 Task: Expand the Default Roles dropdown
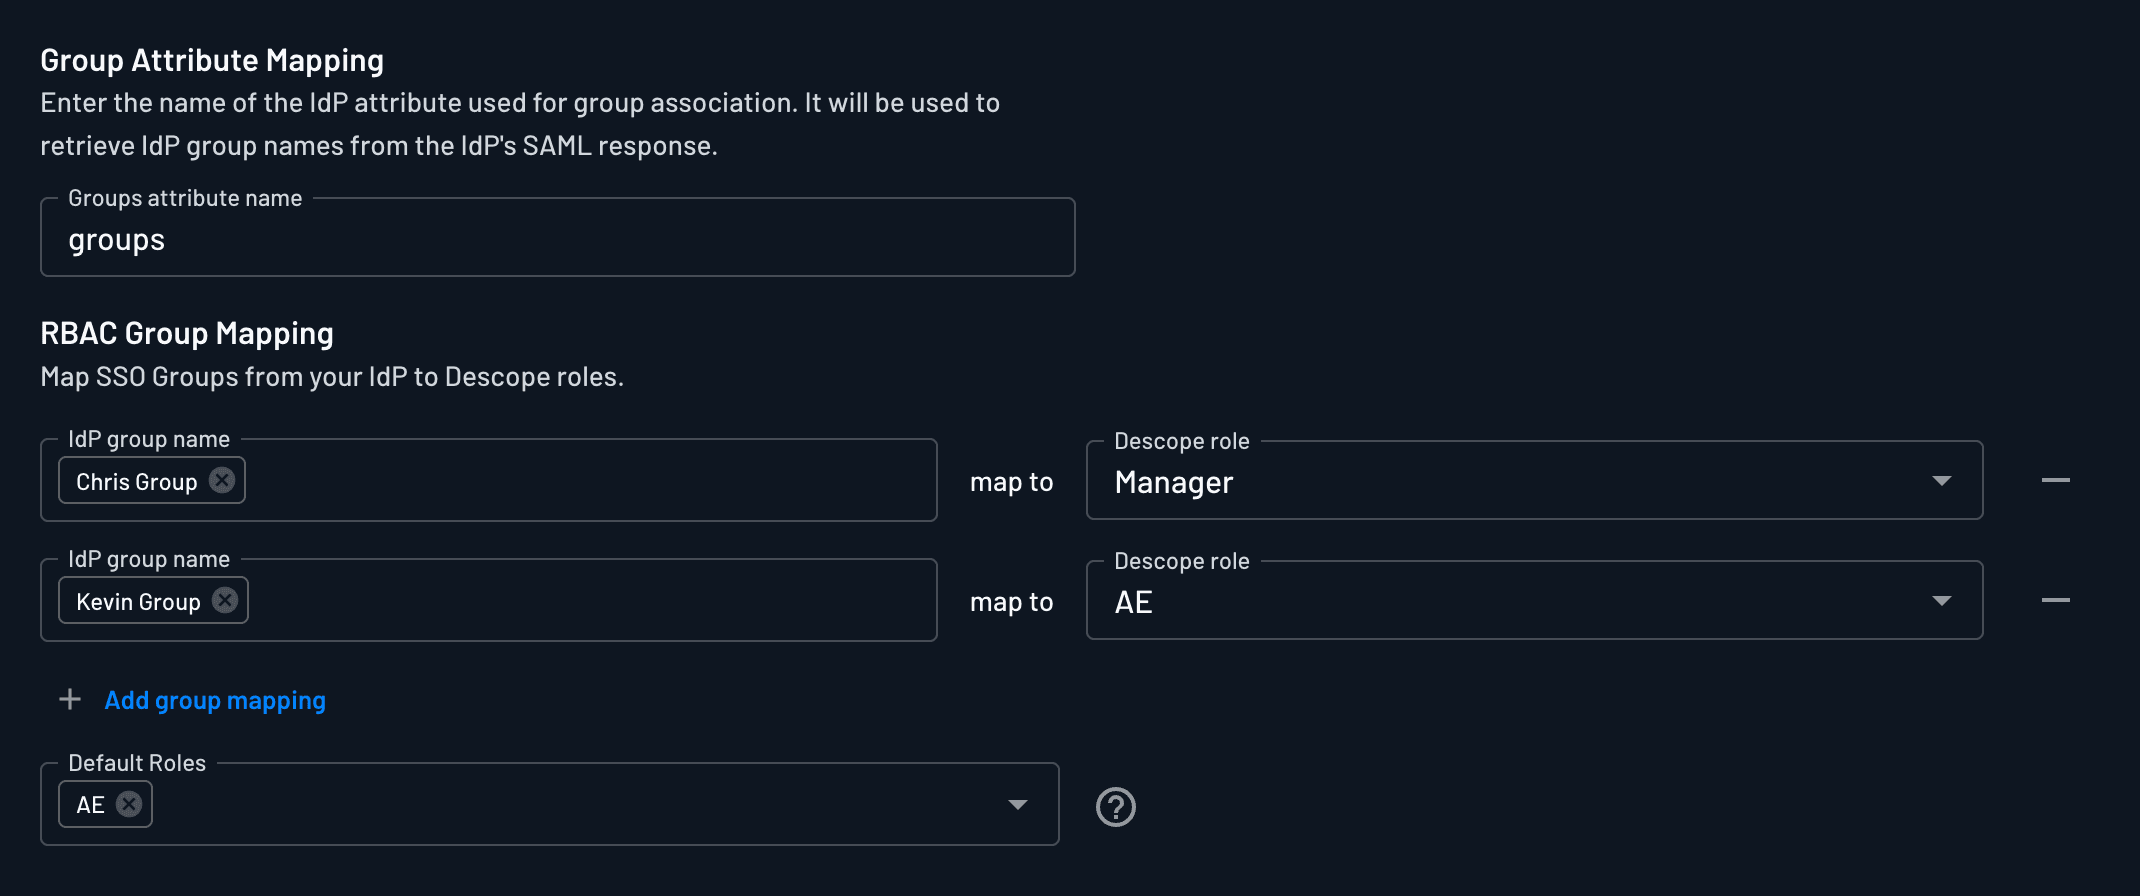1018,804
